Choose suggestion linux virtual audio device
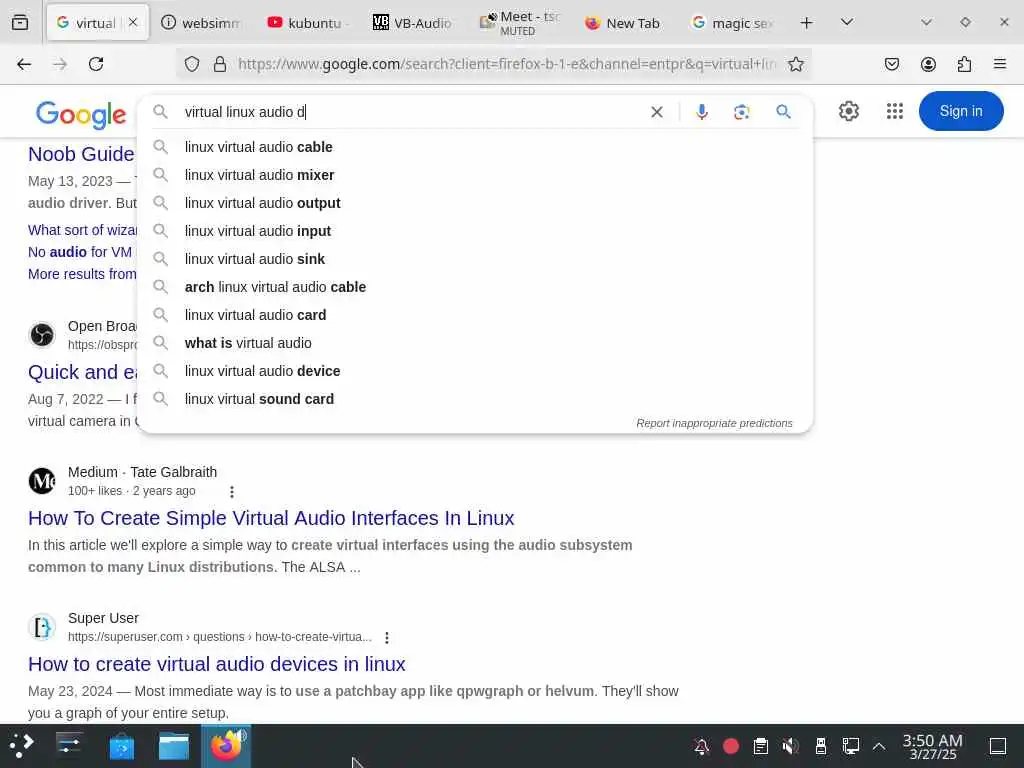Image resolution: width=1024 pixels, height=768 pixels. click(x=475, y=371)
